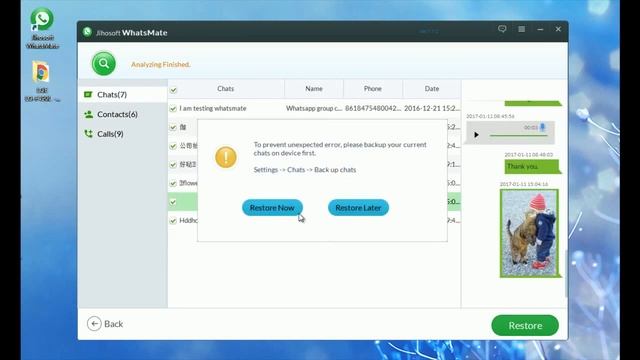Open the cat and child photo
Screen dimensions: 640x360
[529, 233]
